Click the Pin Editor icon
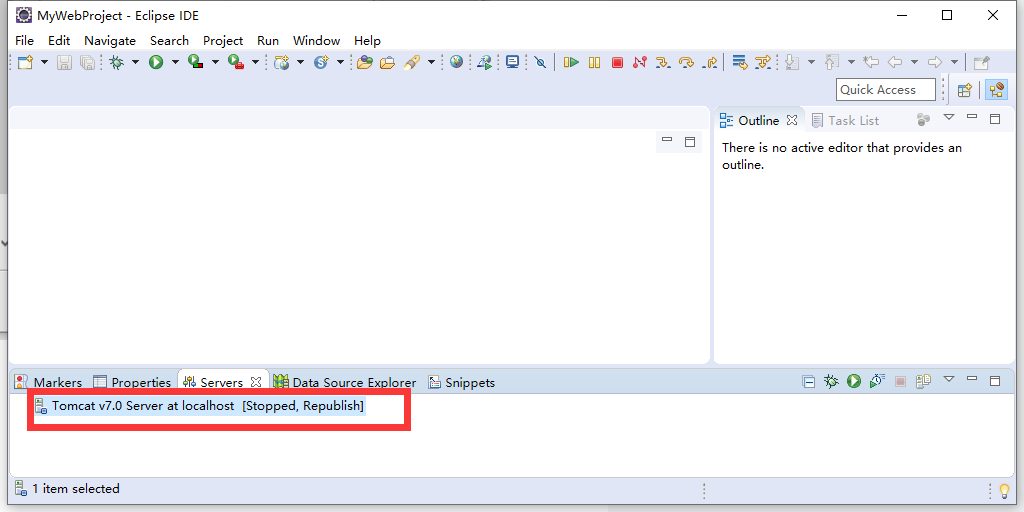Viewport: 1024px width, 512px height. [x=982, y=62]
